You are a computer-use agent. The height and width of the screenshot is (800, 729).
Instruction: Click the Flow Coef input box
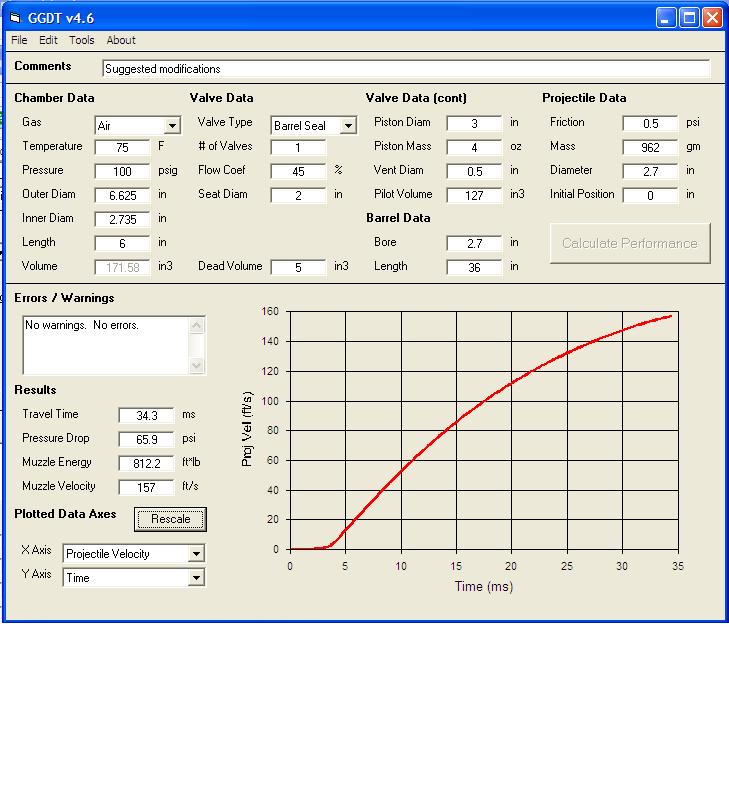tap(298, 171)
